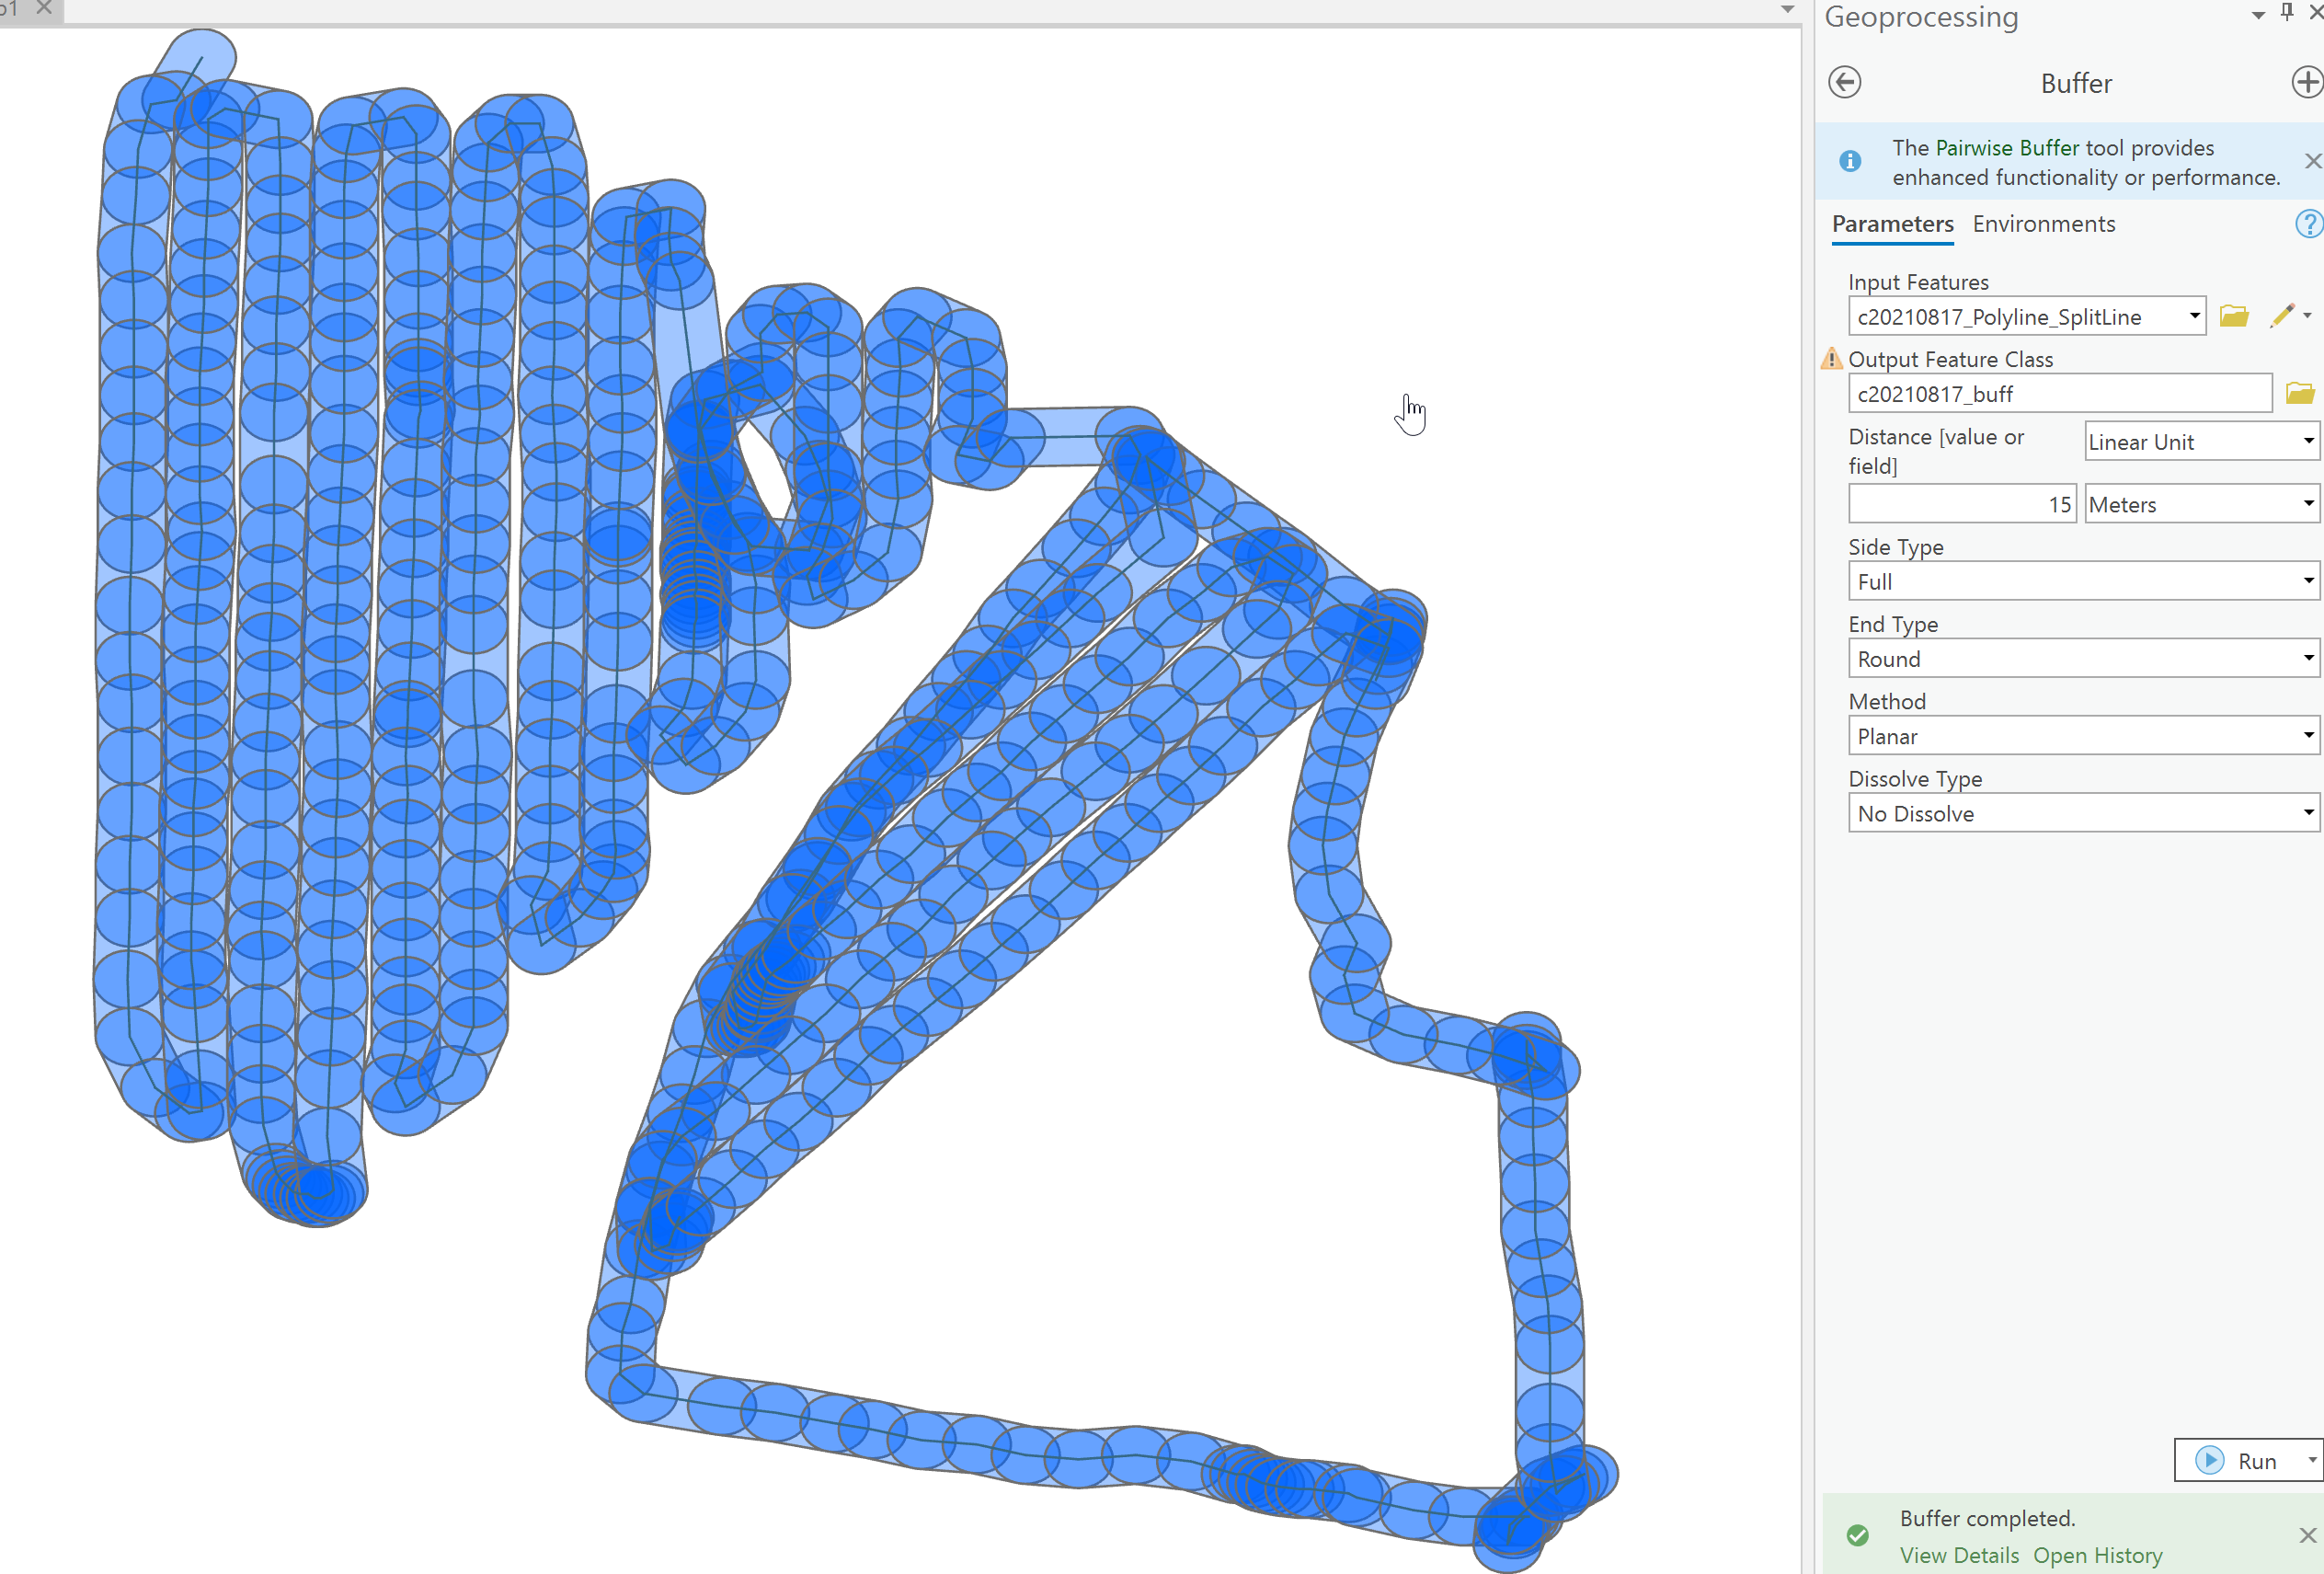Switch to the Environments tab
The height and width of the screenshot is (1574, 2324).
[x=2043, y=224]
